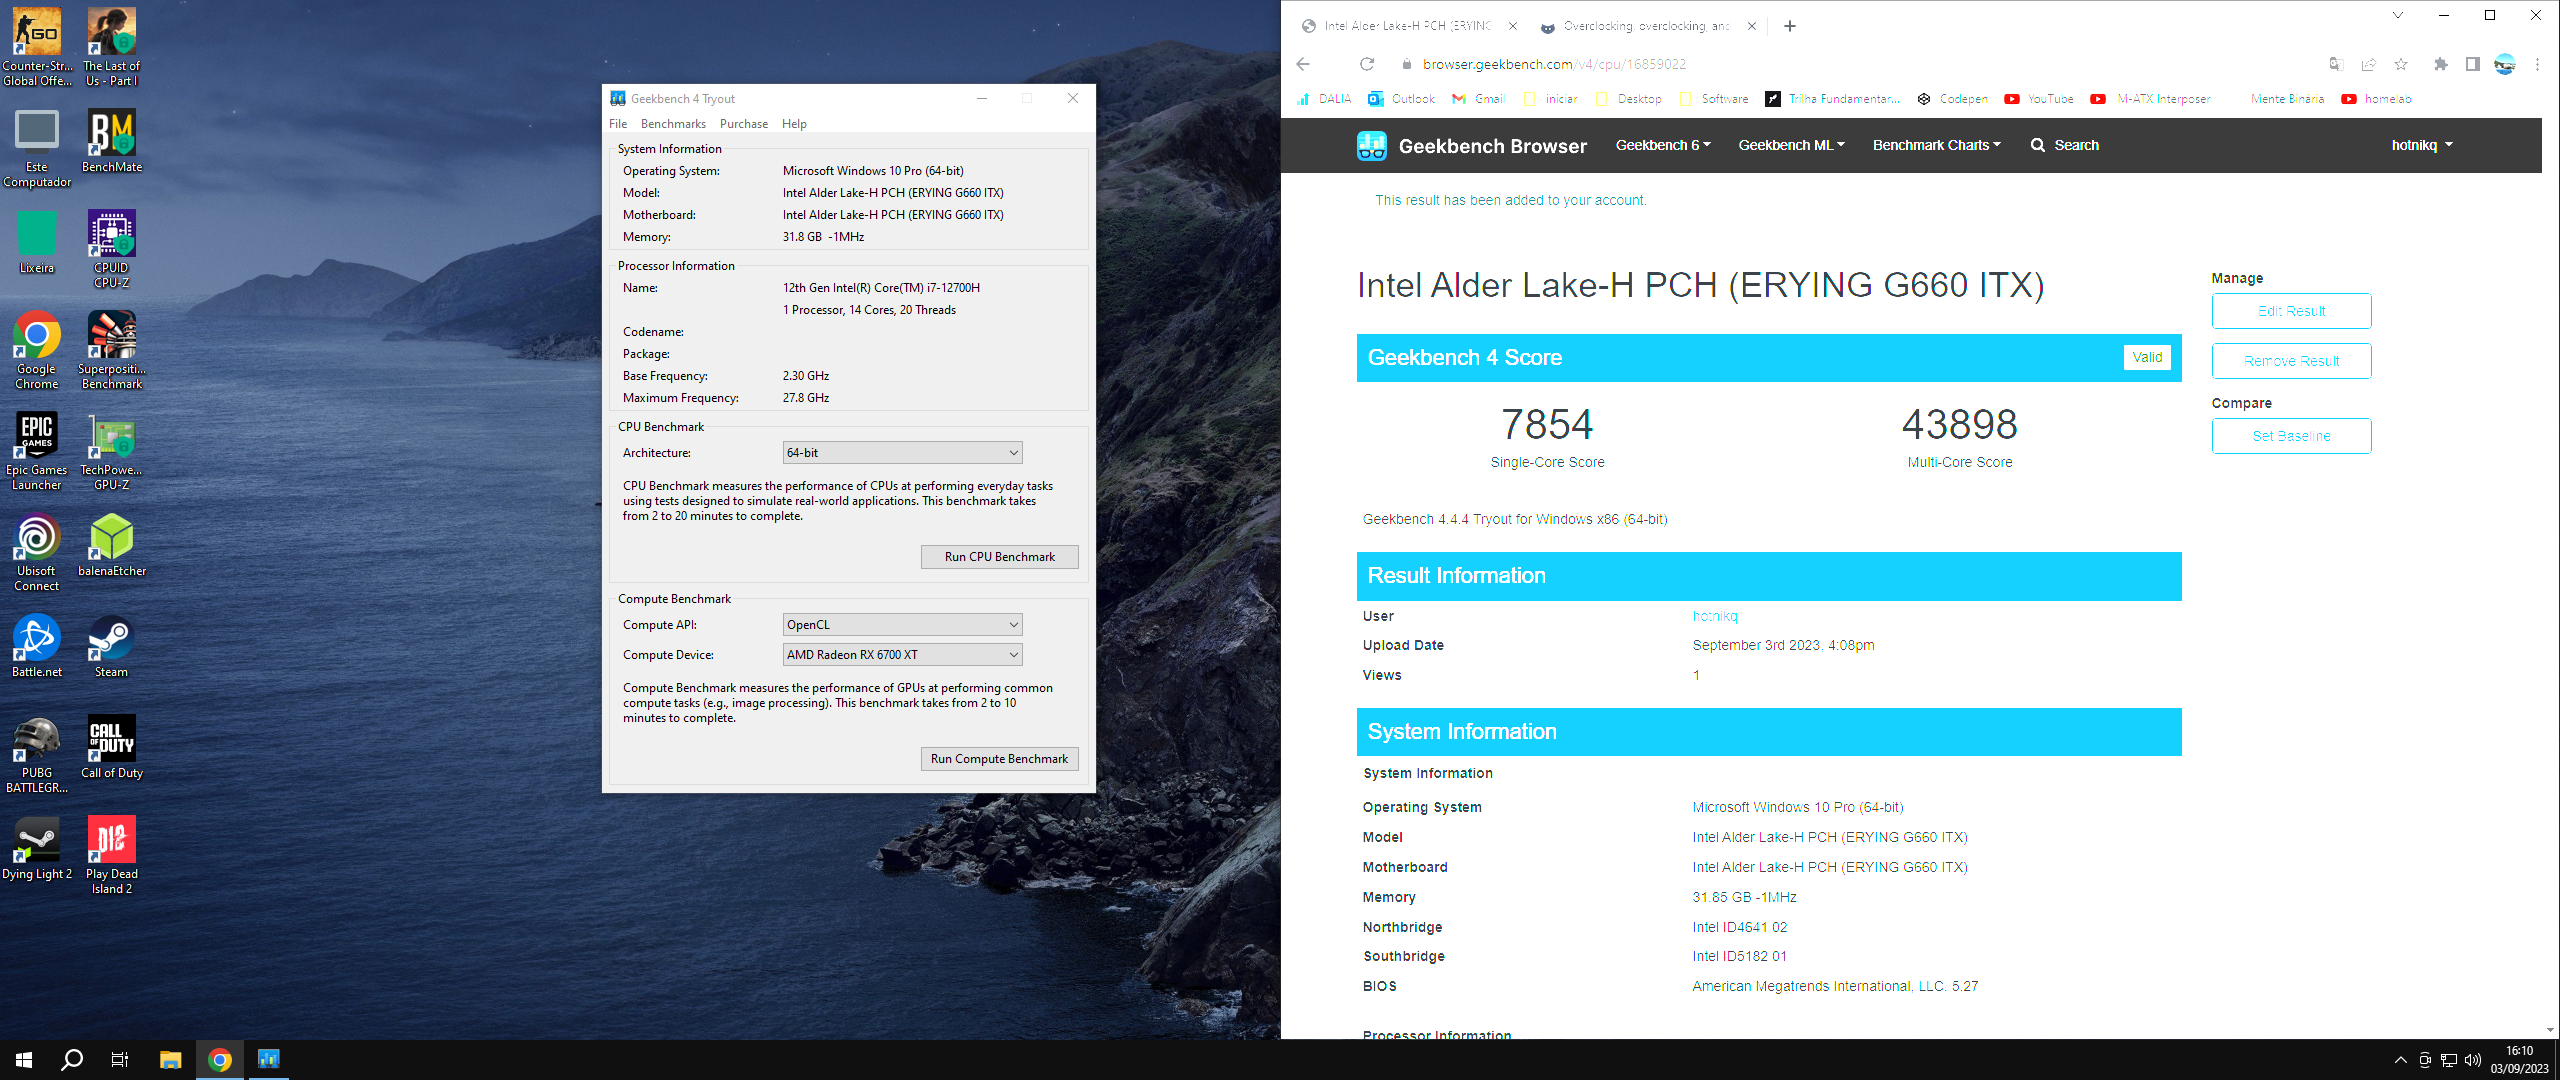Image resolution: width=2560 pixels, height=1080 pixels.
Task: Open new browser tab plus button
Action: coord(1790,26)
